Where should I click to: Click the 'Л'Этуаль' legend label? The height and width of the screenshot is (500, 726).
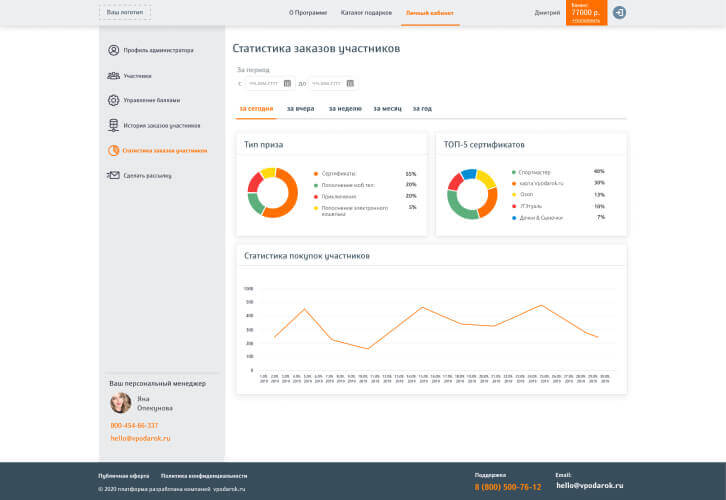click(531, 206)
